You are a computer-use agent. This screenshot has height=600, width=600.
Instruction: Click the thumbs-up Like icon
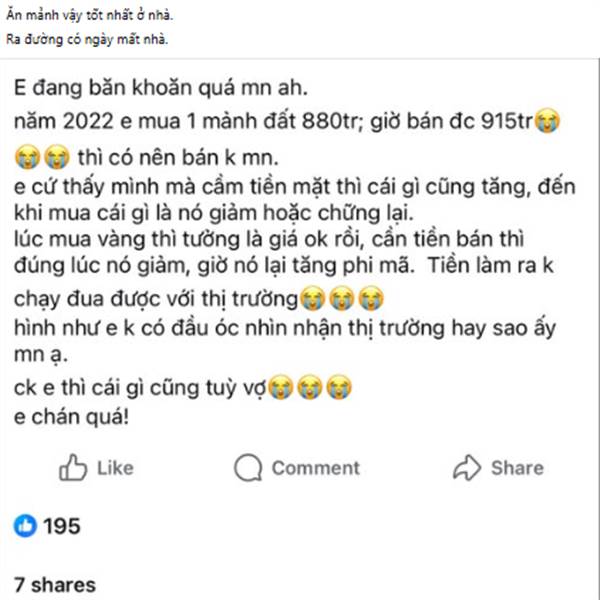[x=73, y=467]
